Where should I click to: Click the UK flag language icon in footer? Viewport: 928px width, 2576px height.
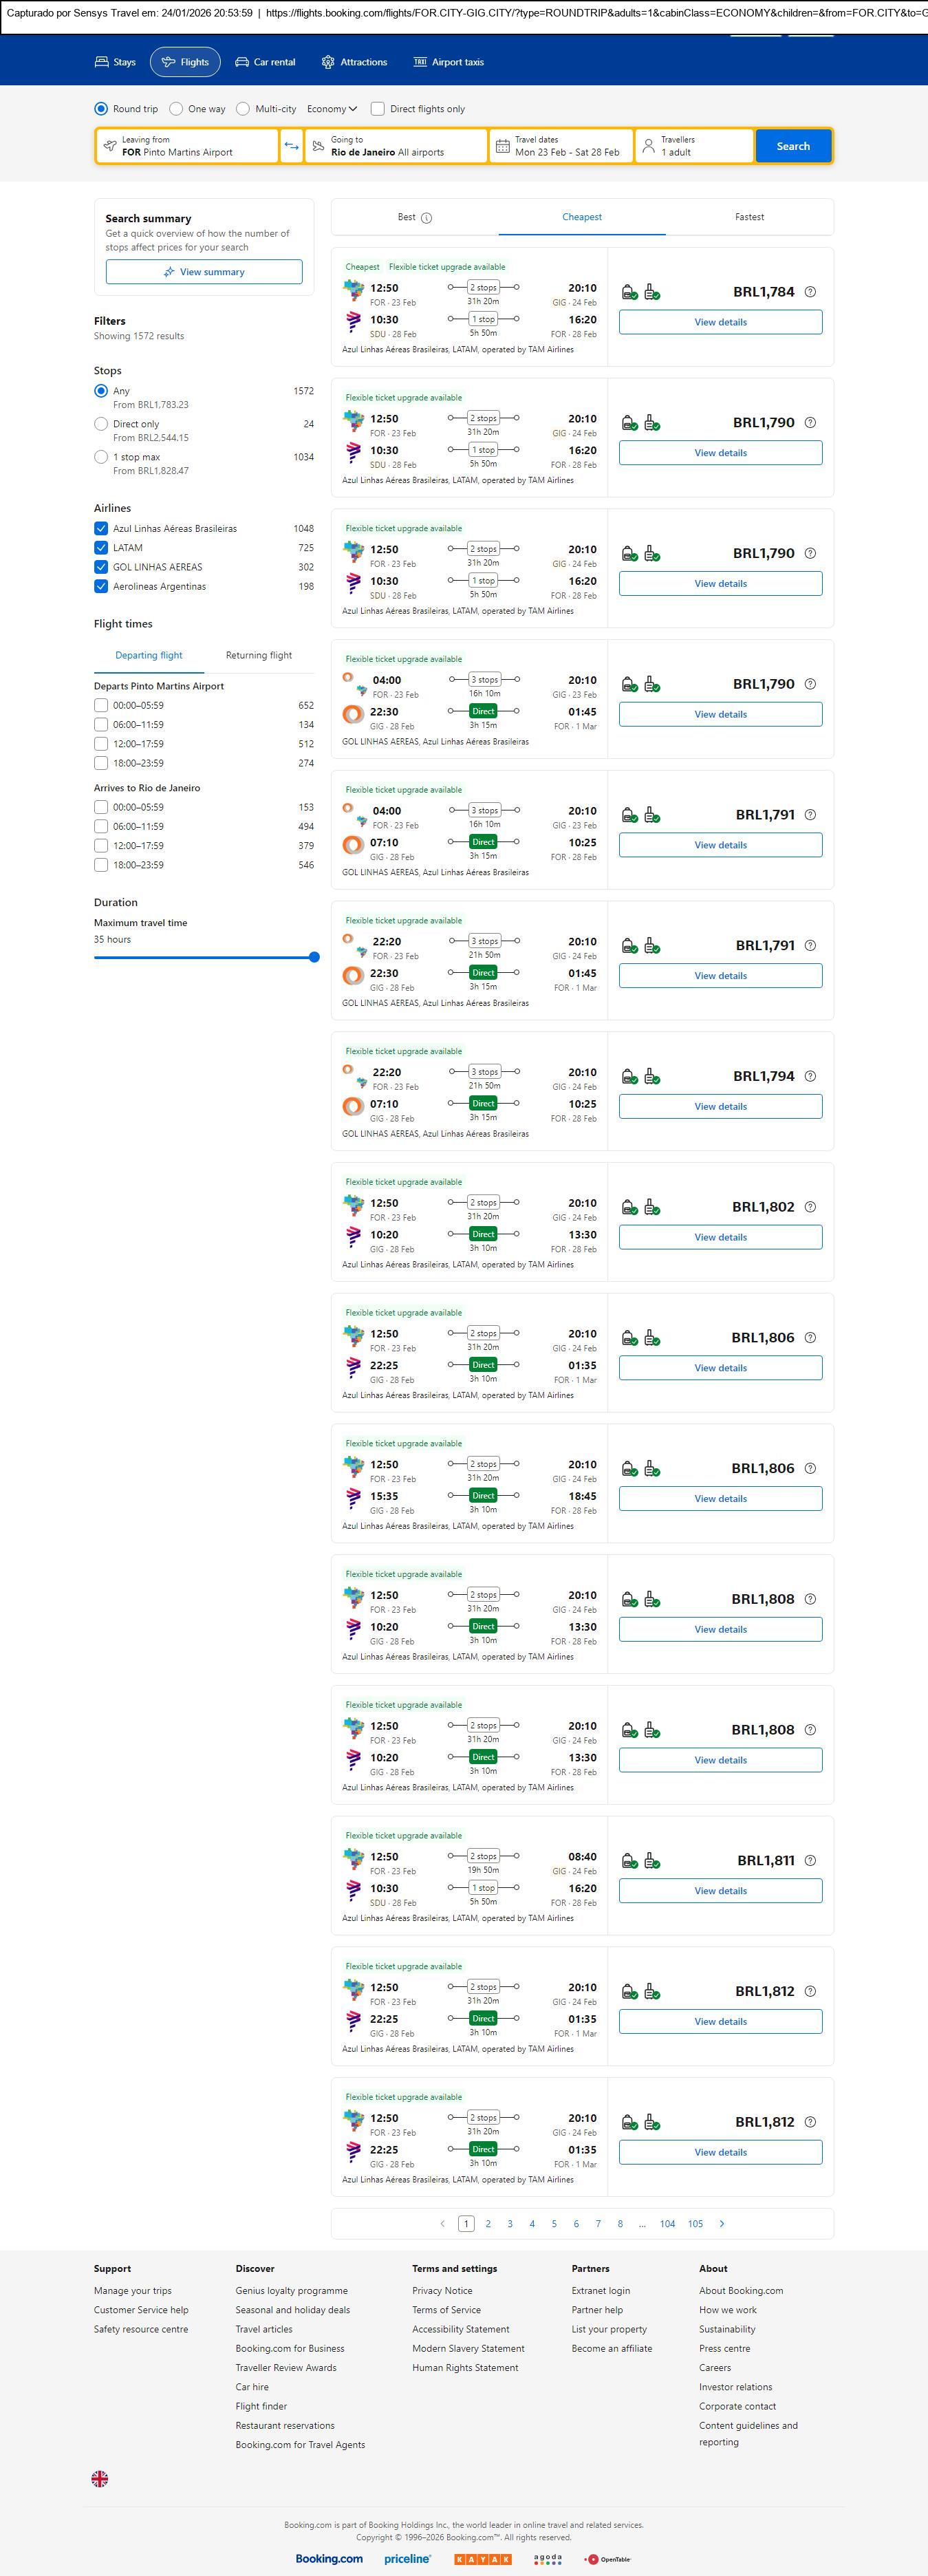click(x=100, y=2478)
